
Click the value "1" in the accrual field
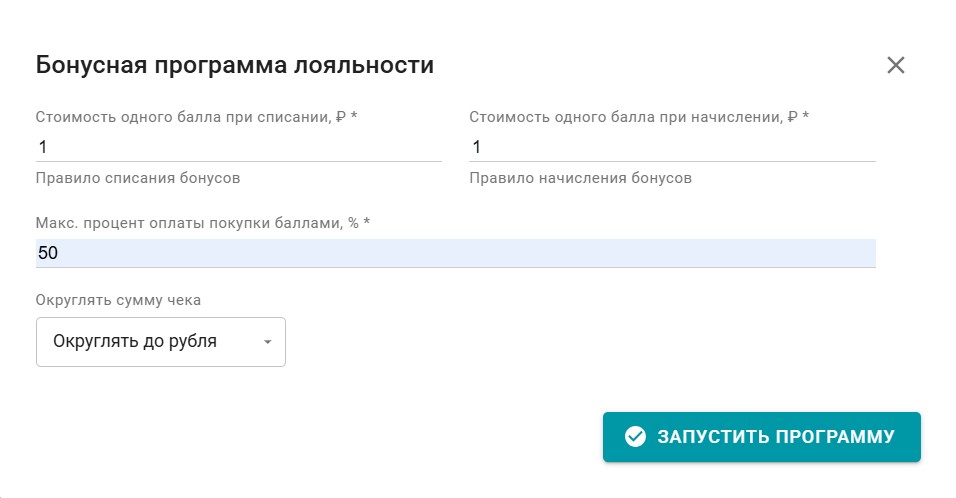[476, 147]
